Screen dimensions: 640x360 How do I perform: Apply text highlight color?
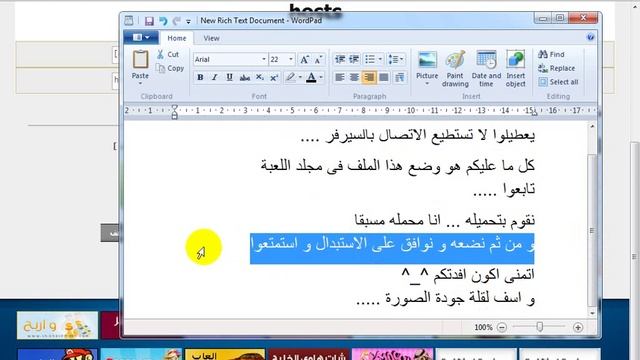[290, 78]
